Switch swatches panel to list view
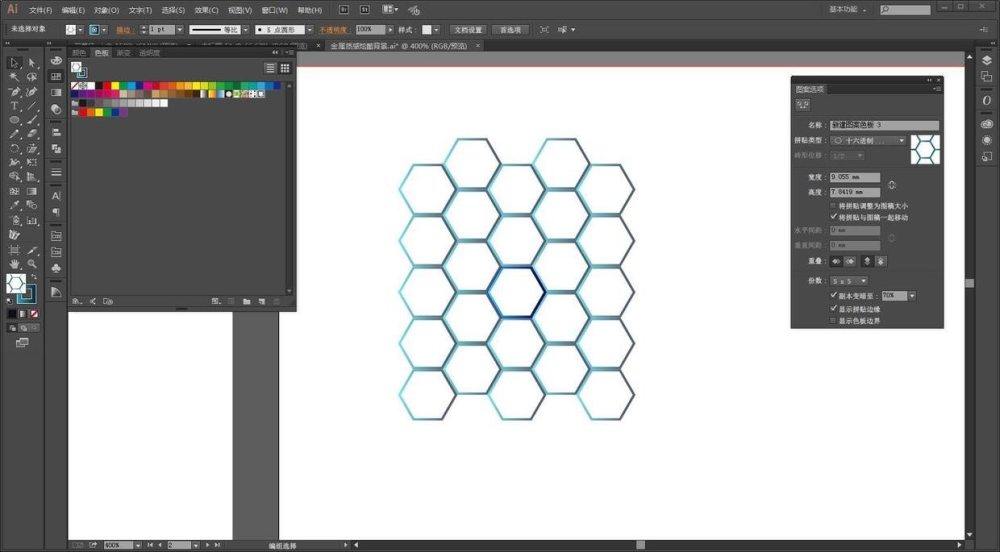The height and width of the screenshot is (552, 1000). (x=270, y=68)
